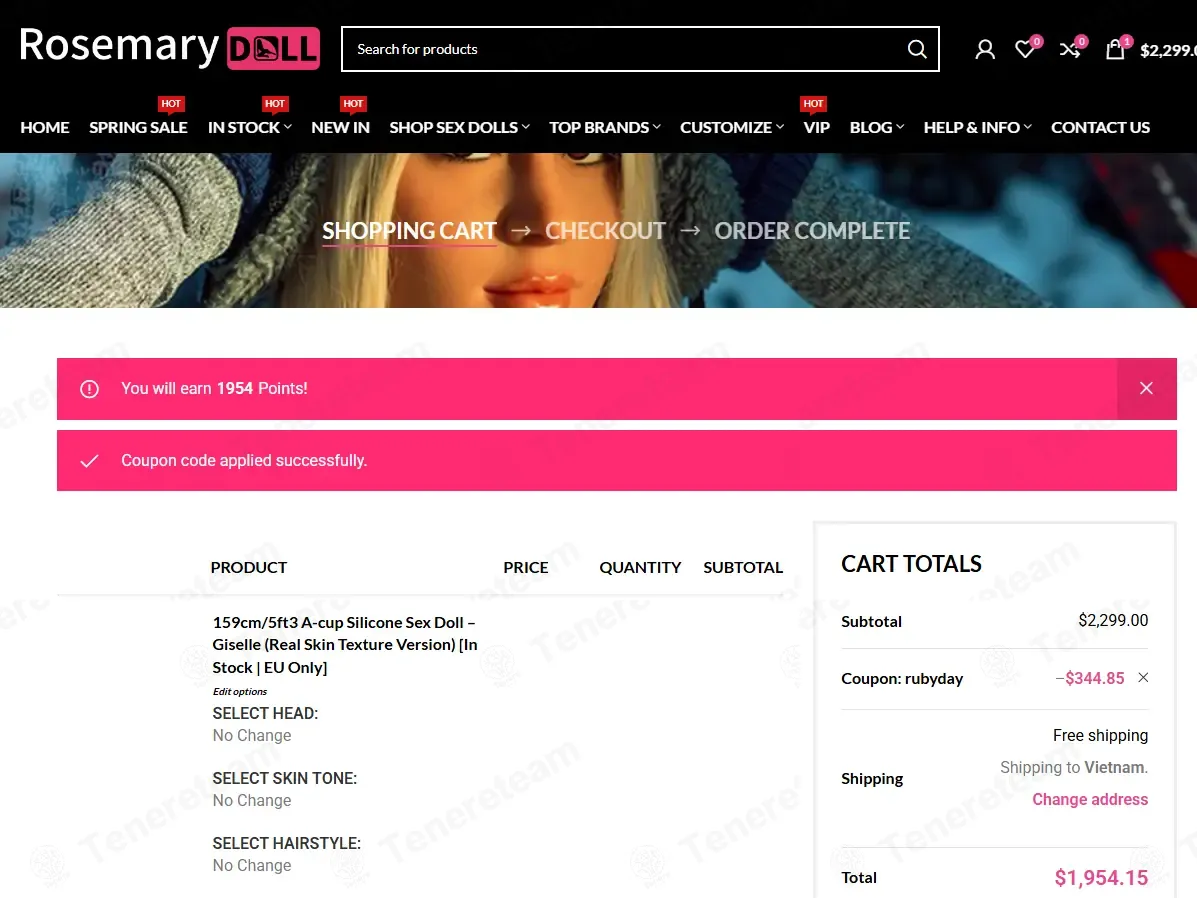The image size is (1197, 898).
Task: Click the 'You will earn 1954 Points!' message
Action: (x=215, y=388)
